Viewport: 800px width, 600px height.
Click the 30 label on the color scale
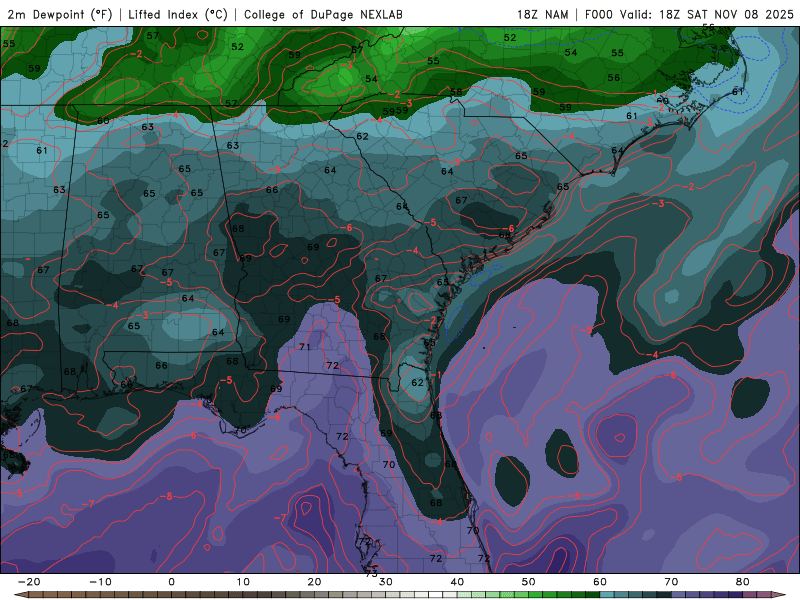tap(386, 582)
